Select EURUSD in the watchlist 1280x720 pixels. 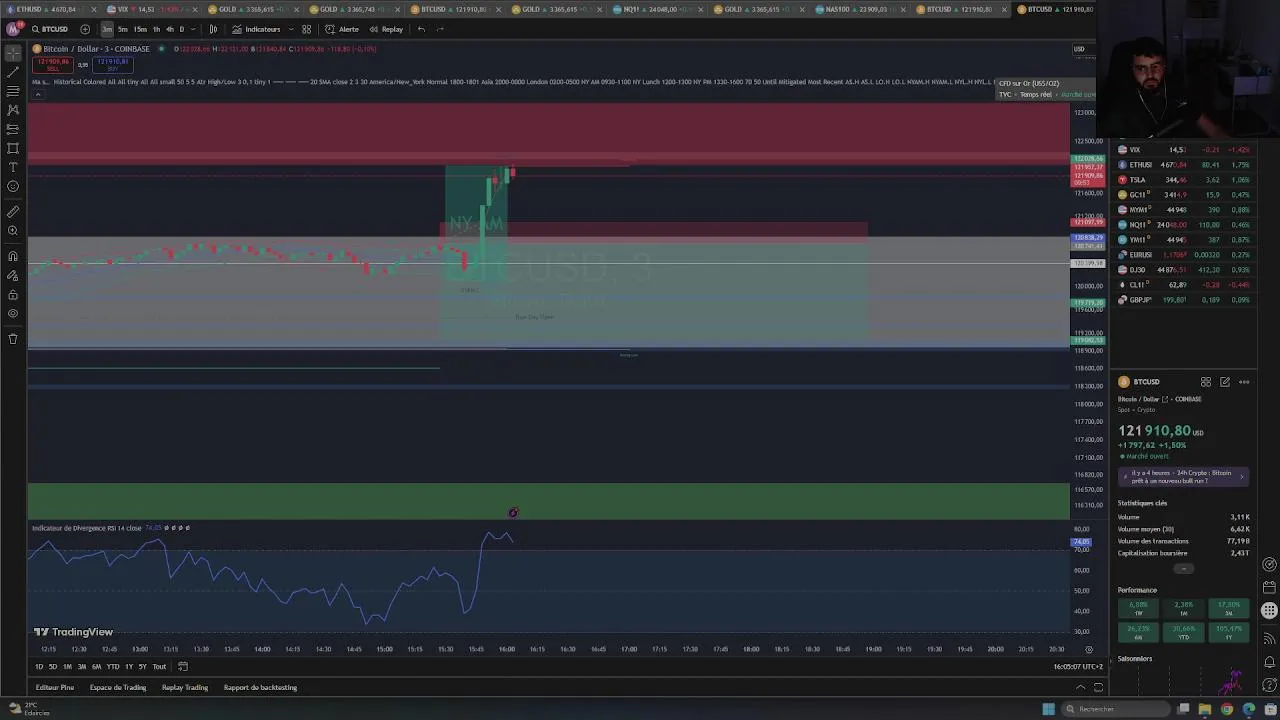pyautogui.click(x=1184, y=255)
